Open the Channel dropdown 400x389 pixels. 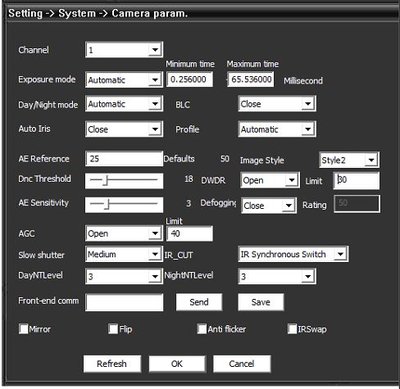[124, 50]
